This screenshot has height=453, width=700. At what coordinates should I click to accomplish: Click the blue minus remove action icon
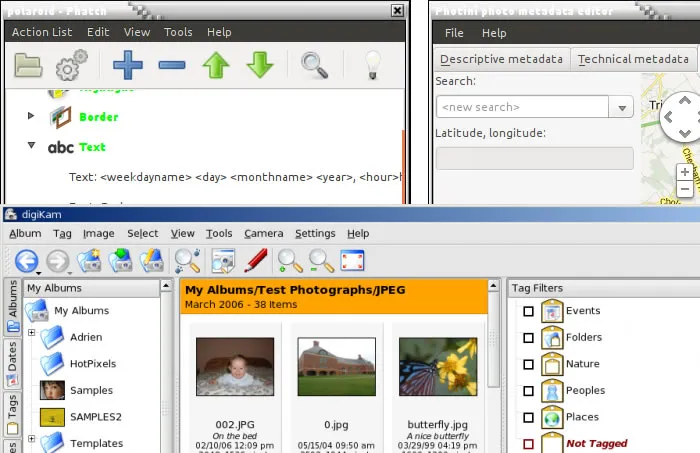click(172, 66)
